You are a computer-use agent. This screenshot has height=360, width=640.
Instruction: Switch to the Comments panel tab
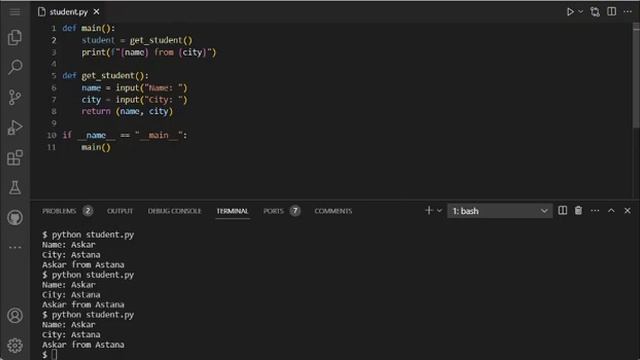pos(333,211)
